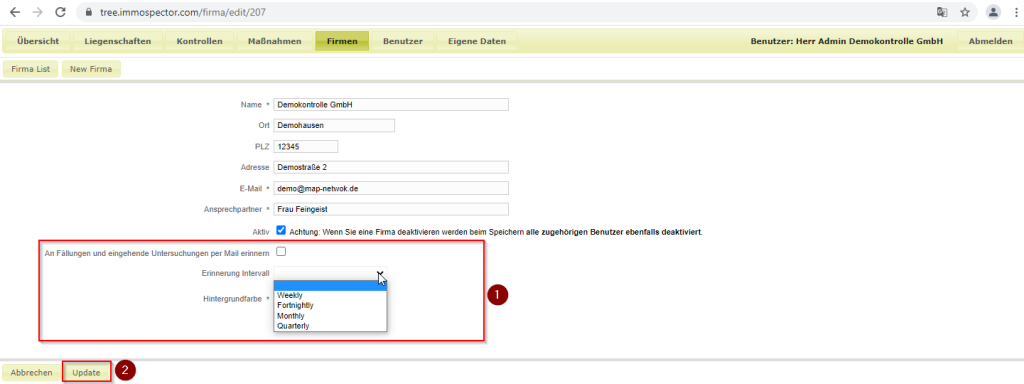
Task: Choose Quarterly reminder interval
Action: click(x=330, y=325)
